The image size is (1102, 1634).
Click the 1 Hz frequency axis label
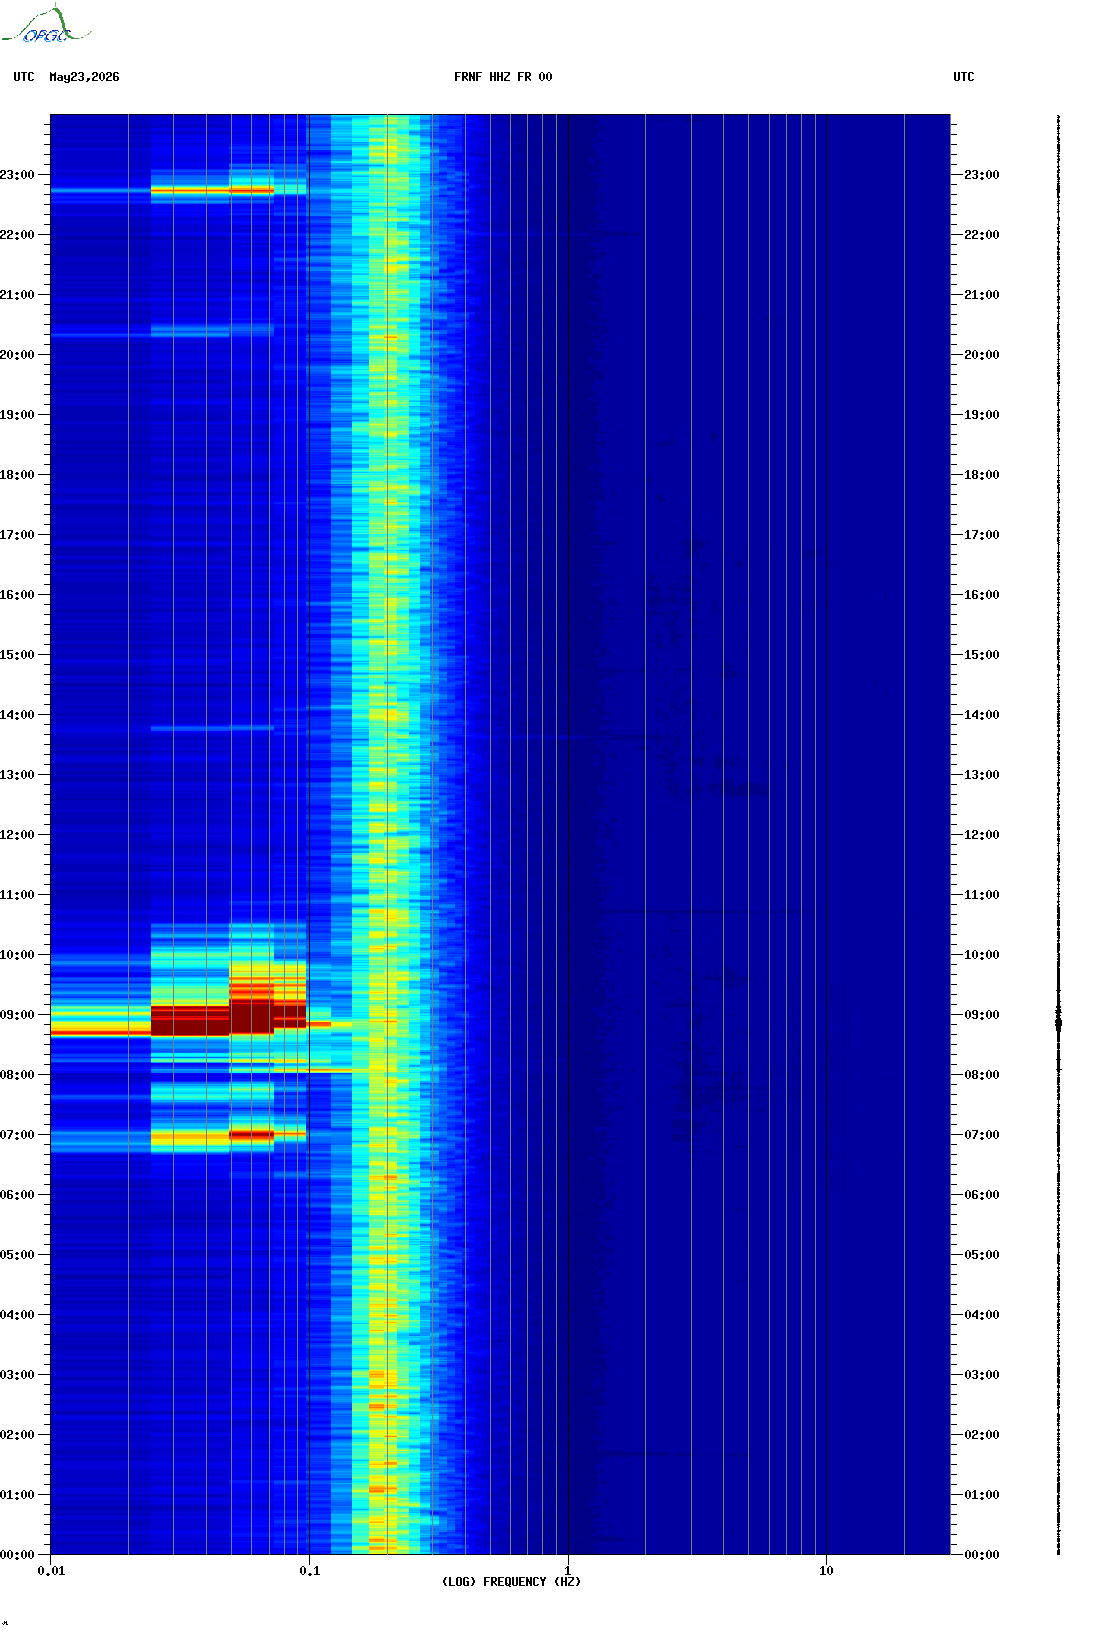click(568, 1571)
